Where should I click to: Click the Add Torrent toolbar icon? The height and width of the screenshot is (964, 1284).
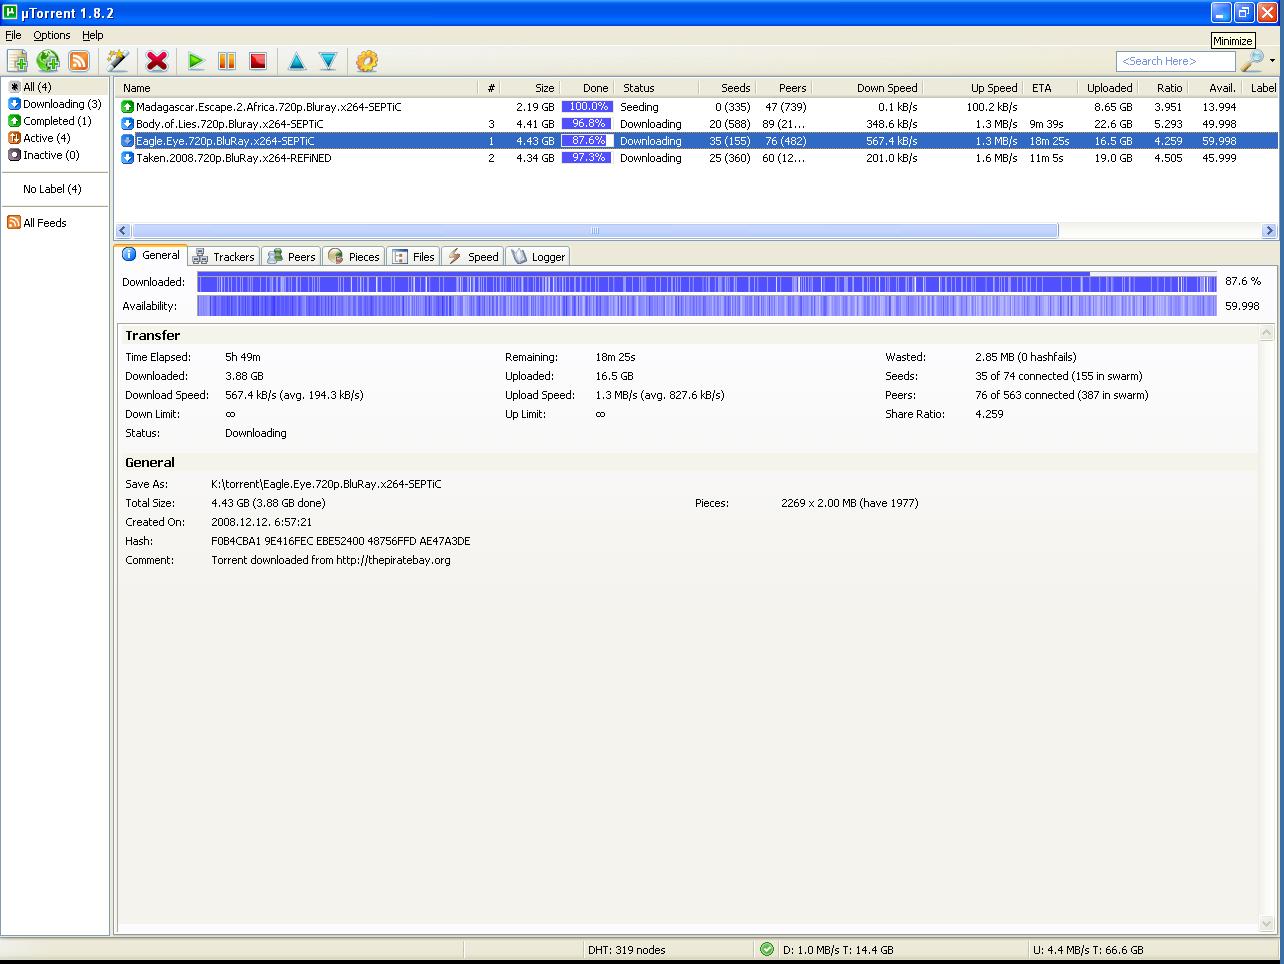(17, 61)
